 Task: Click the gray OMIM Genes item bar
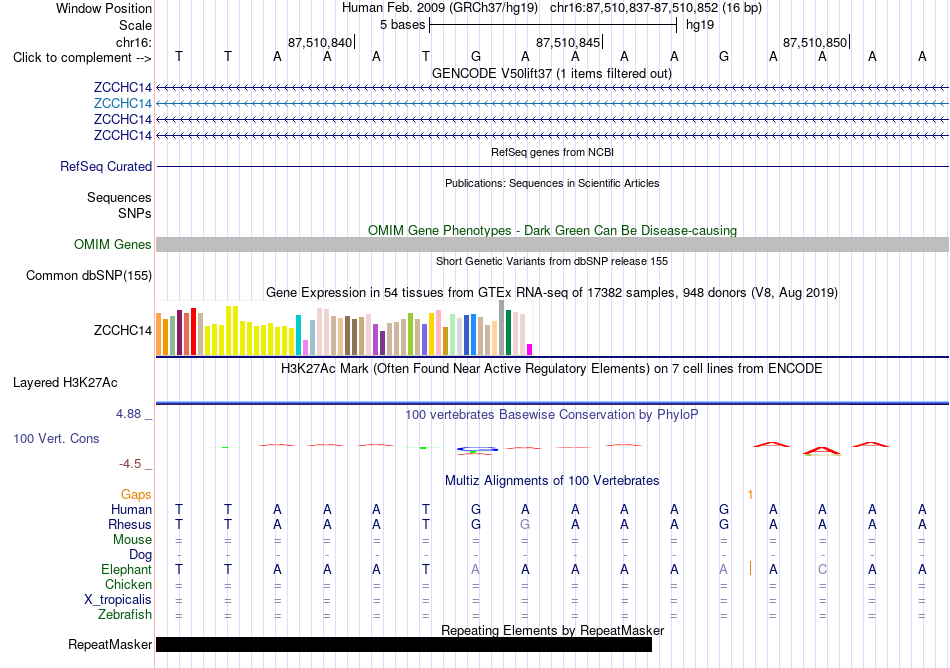[x=552, y=245]
